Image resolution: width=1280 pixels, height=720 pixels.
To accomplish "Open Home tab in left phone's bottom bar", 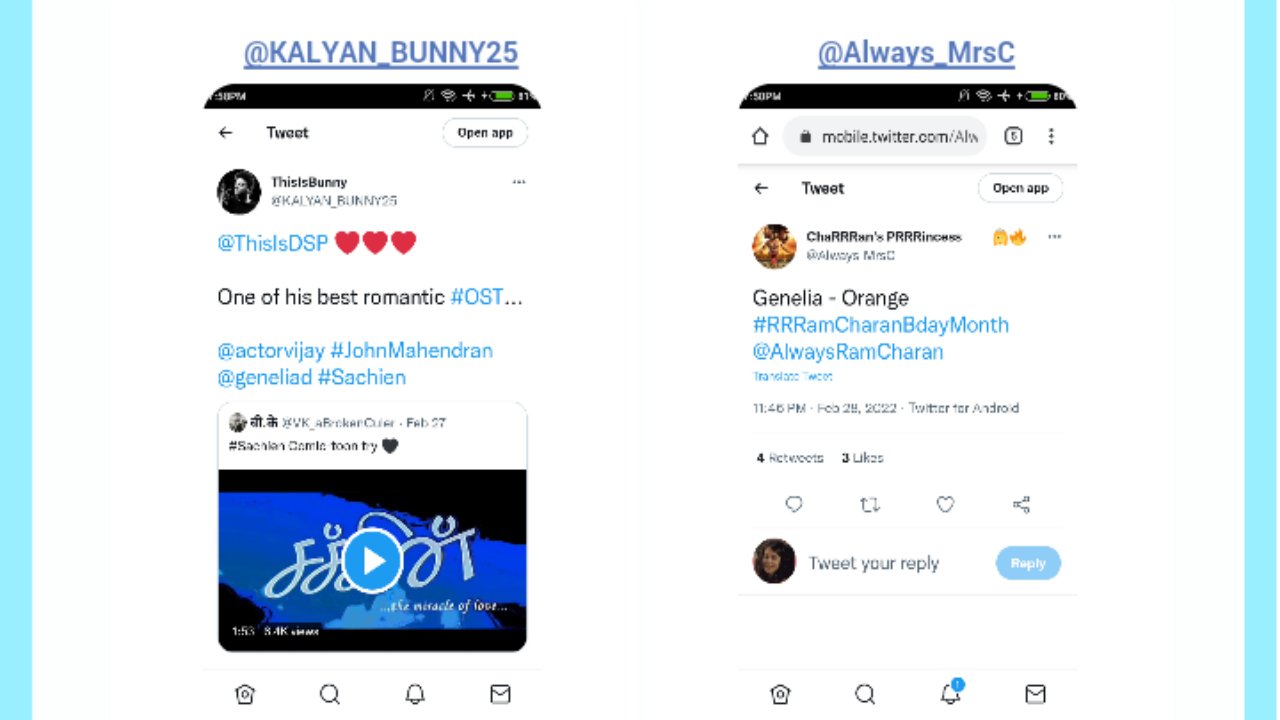I will [x=245, y=694].
